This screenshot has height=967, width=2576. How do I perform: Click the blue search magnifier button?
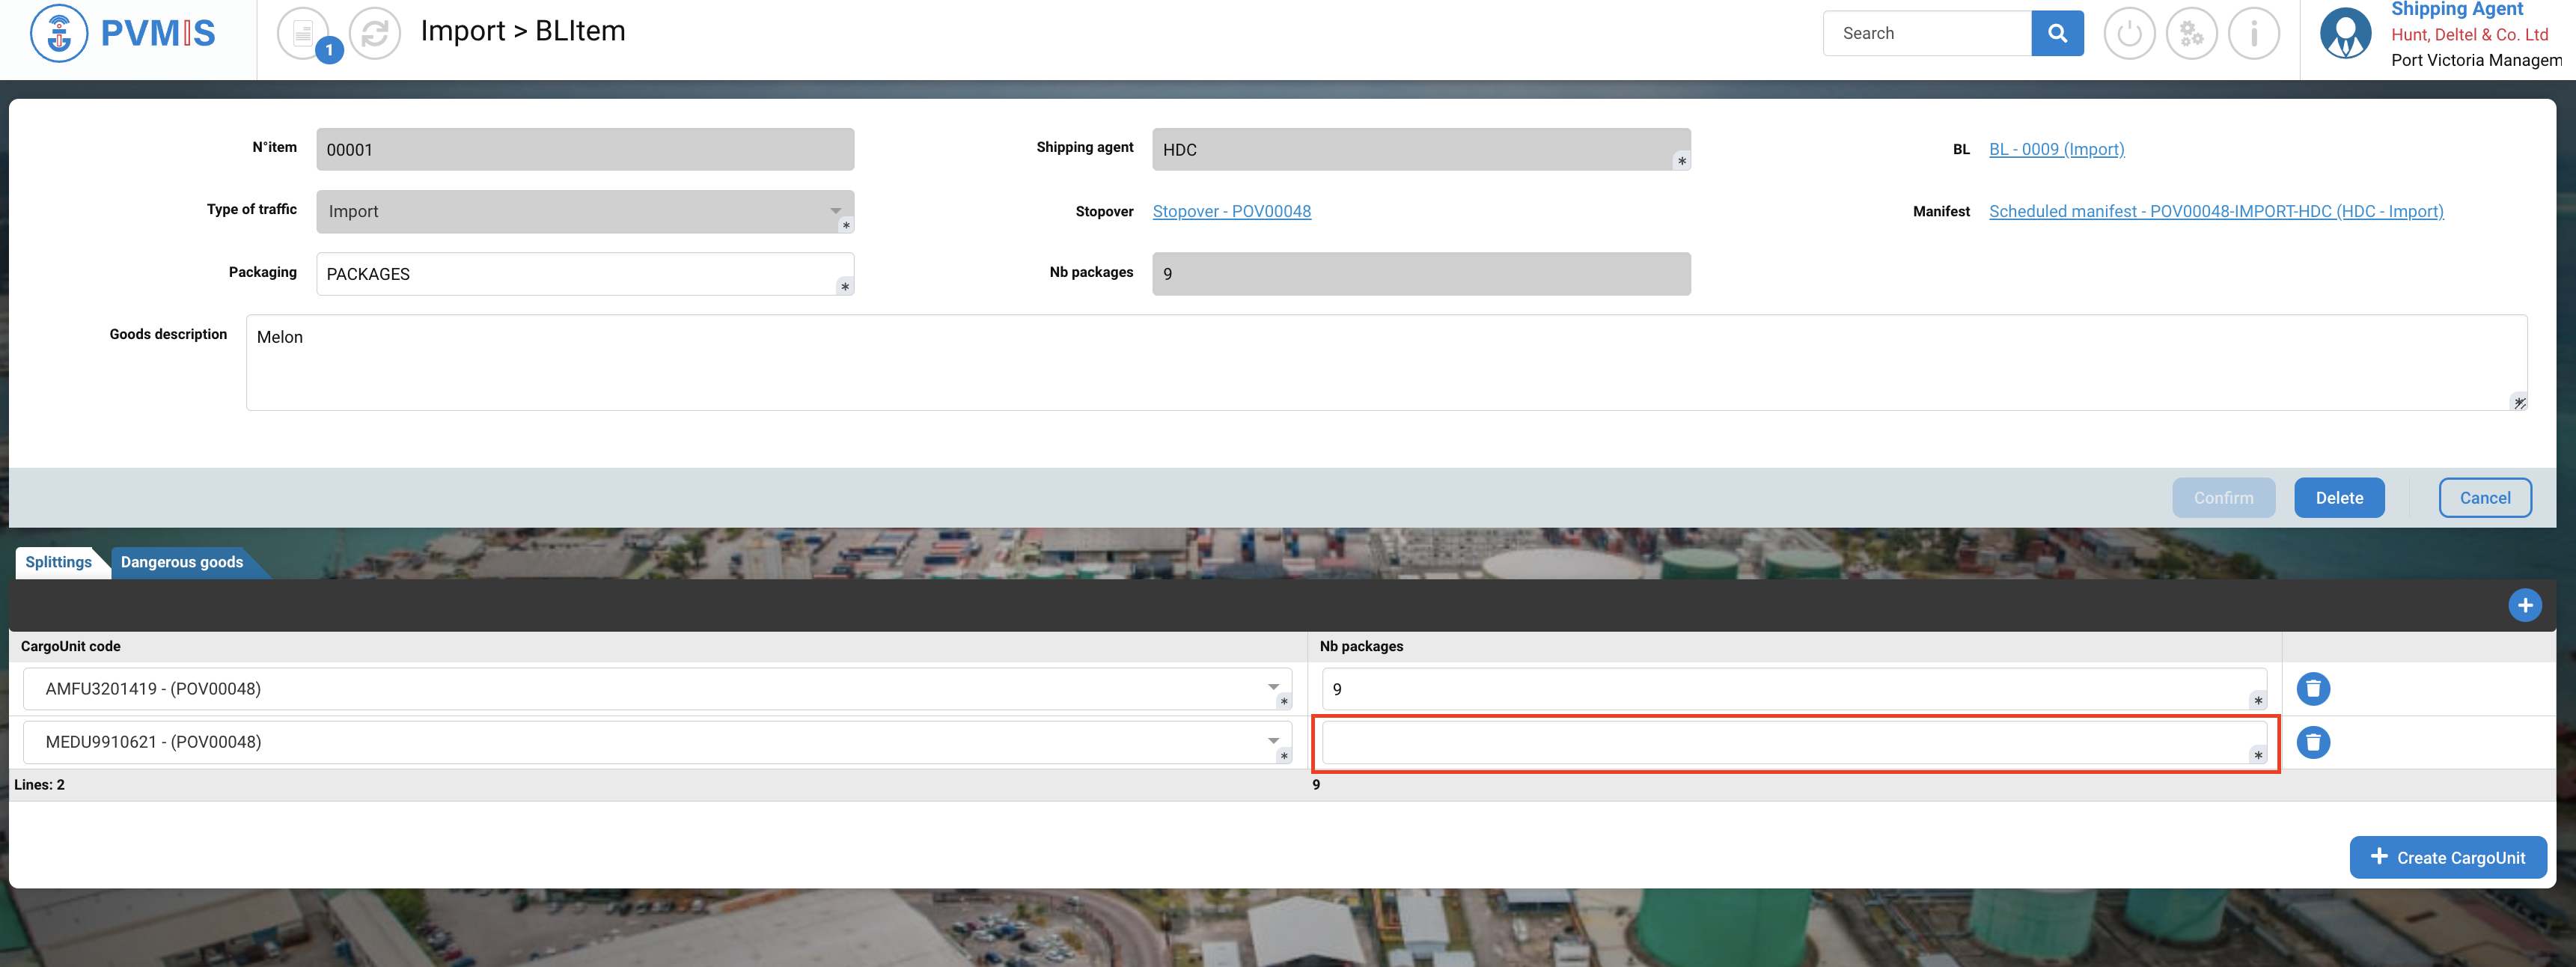click(2057, 33)
